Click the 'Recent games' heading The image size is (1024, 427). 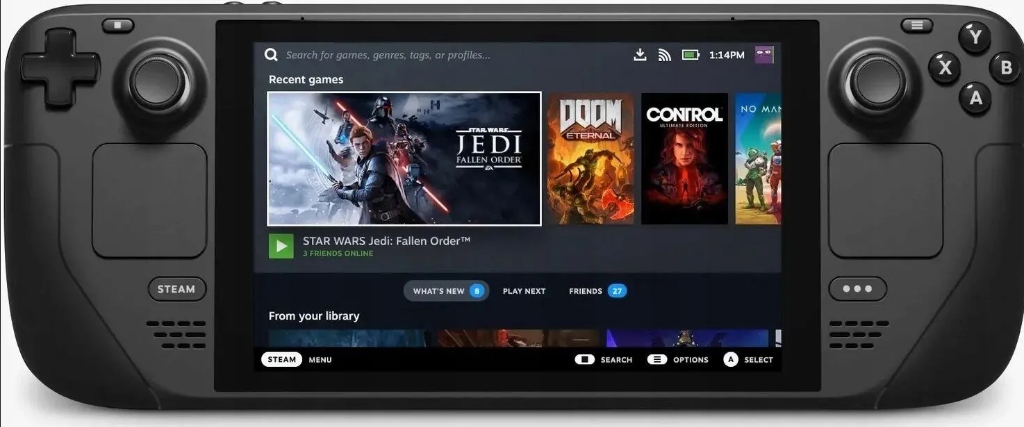[306, 80]
